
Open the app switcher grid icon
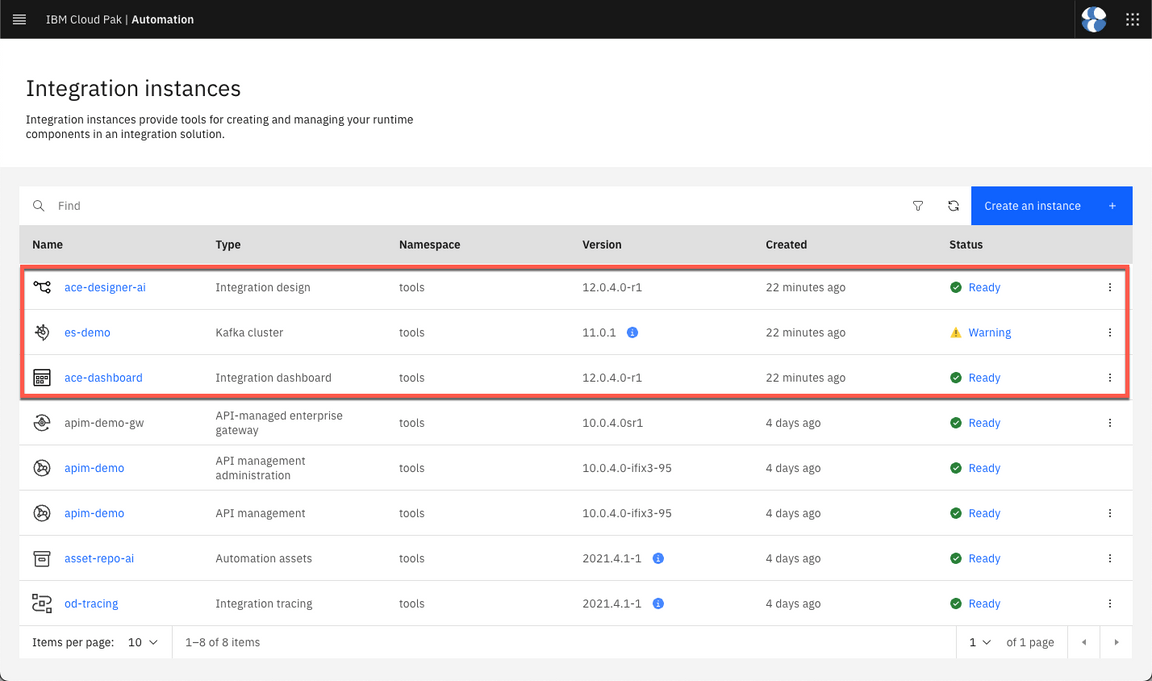(1132, 19)
